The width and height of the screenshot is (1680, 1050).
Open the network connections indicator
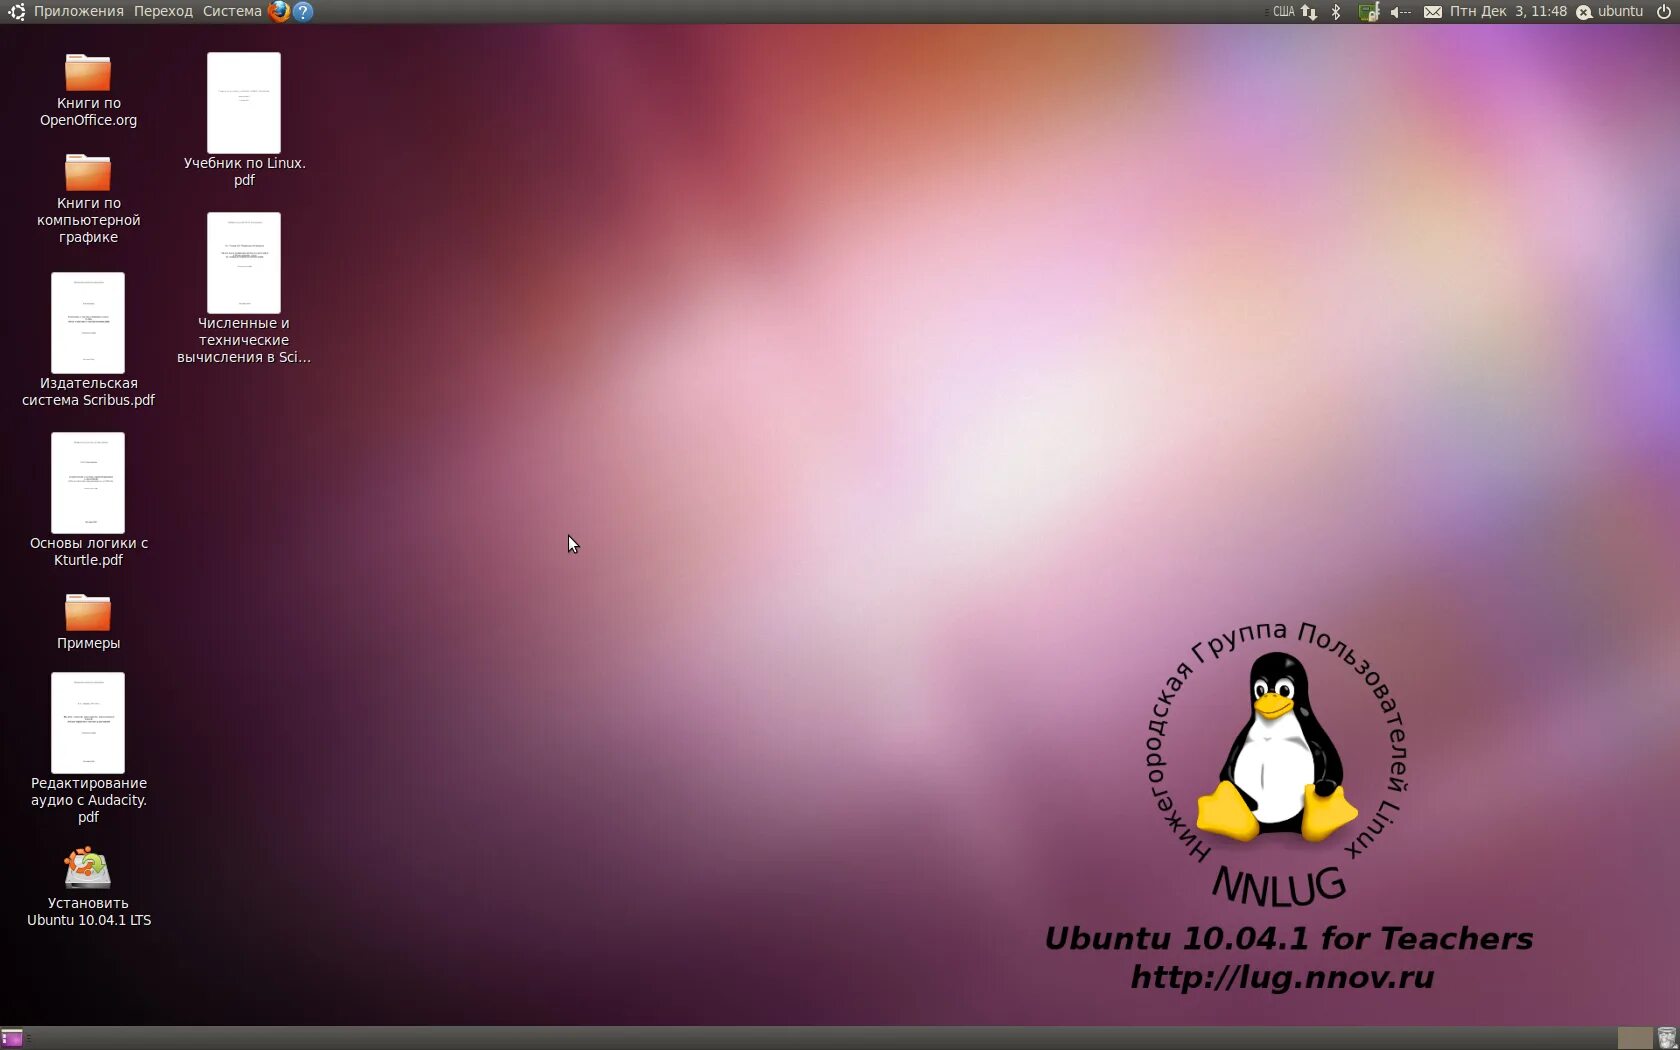point(1309,11)
